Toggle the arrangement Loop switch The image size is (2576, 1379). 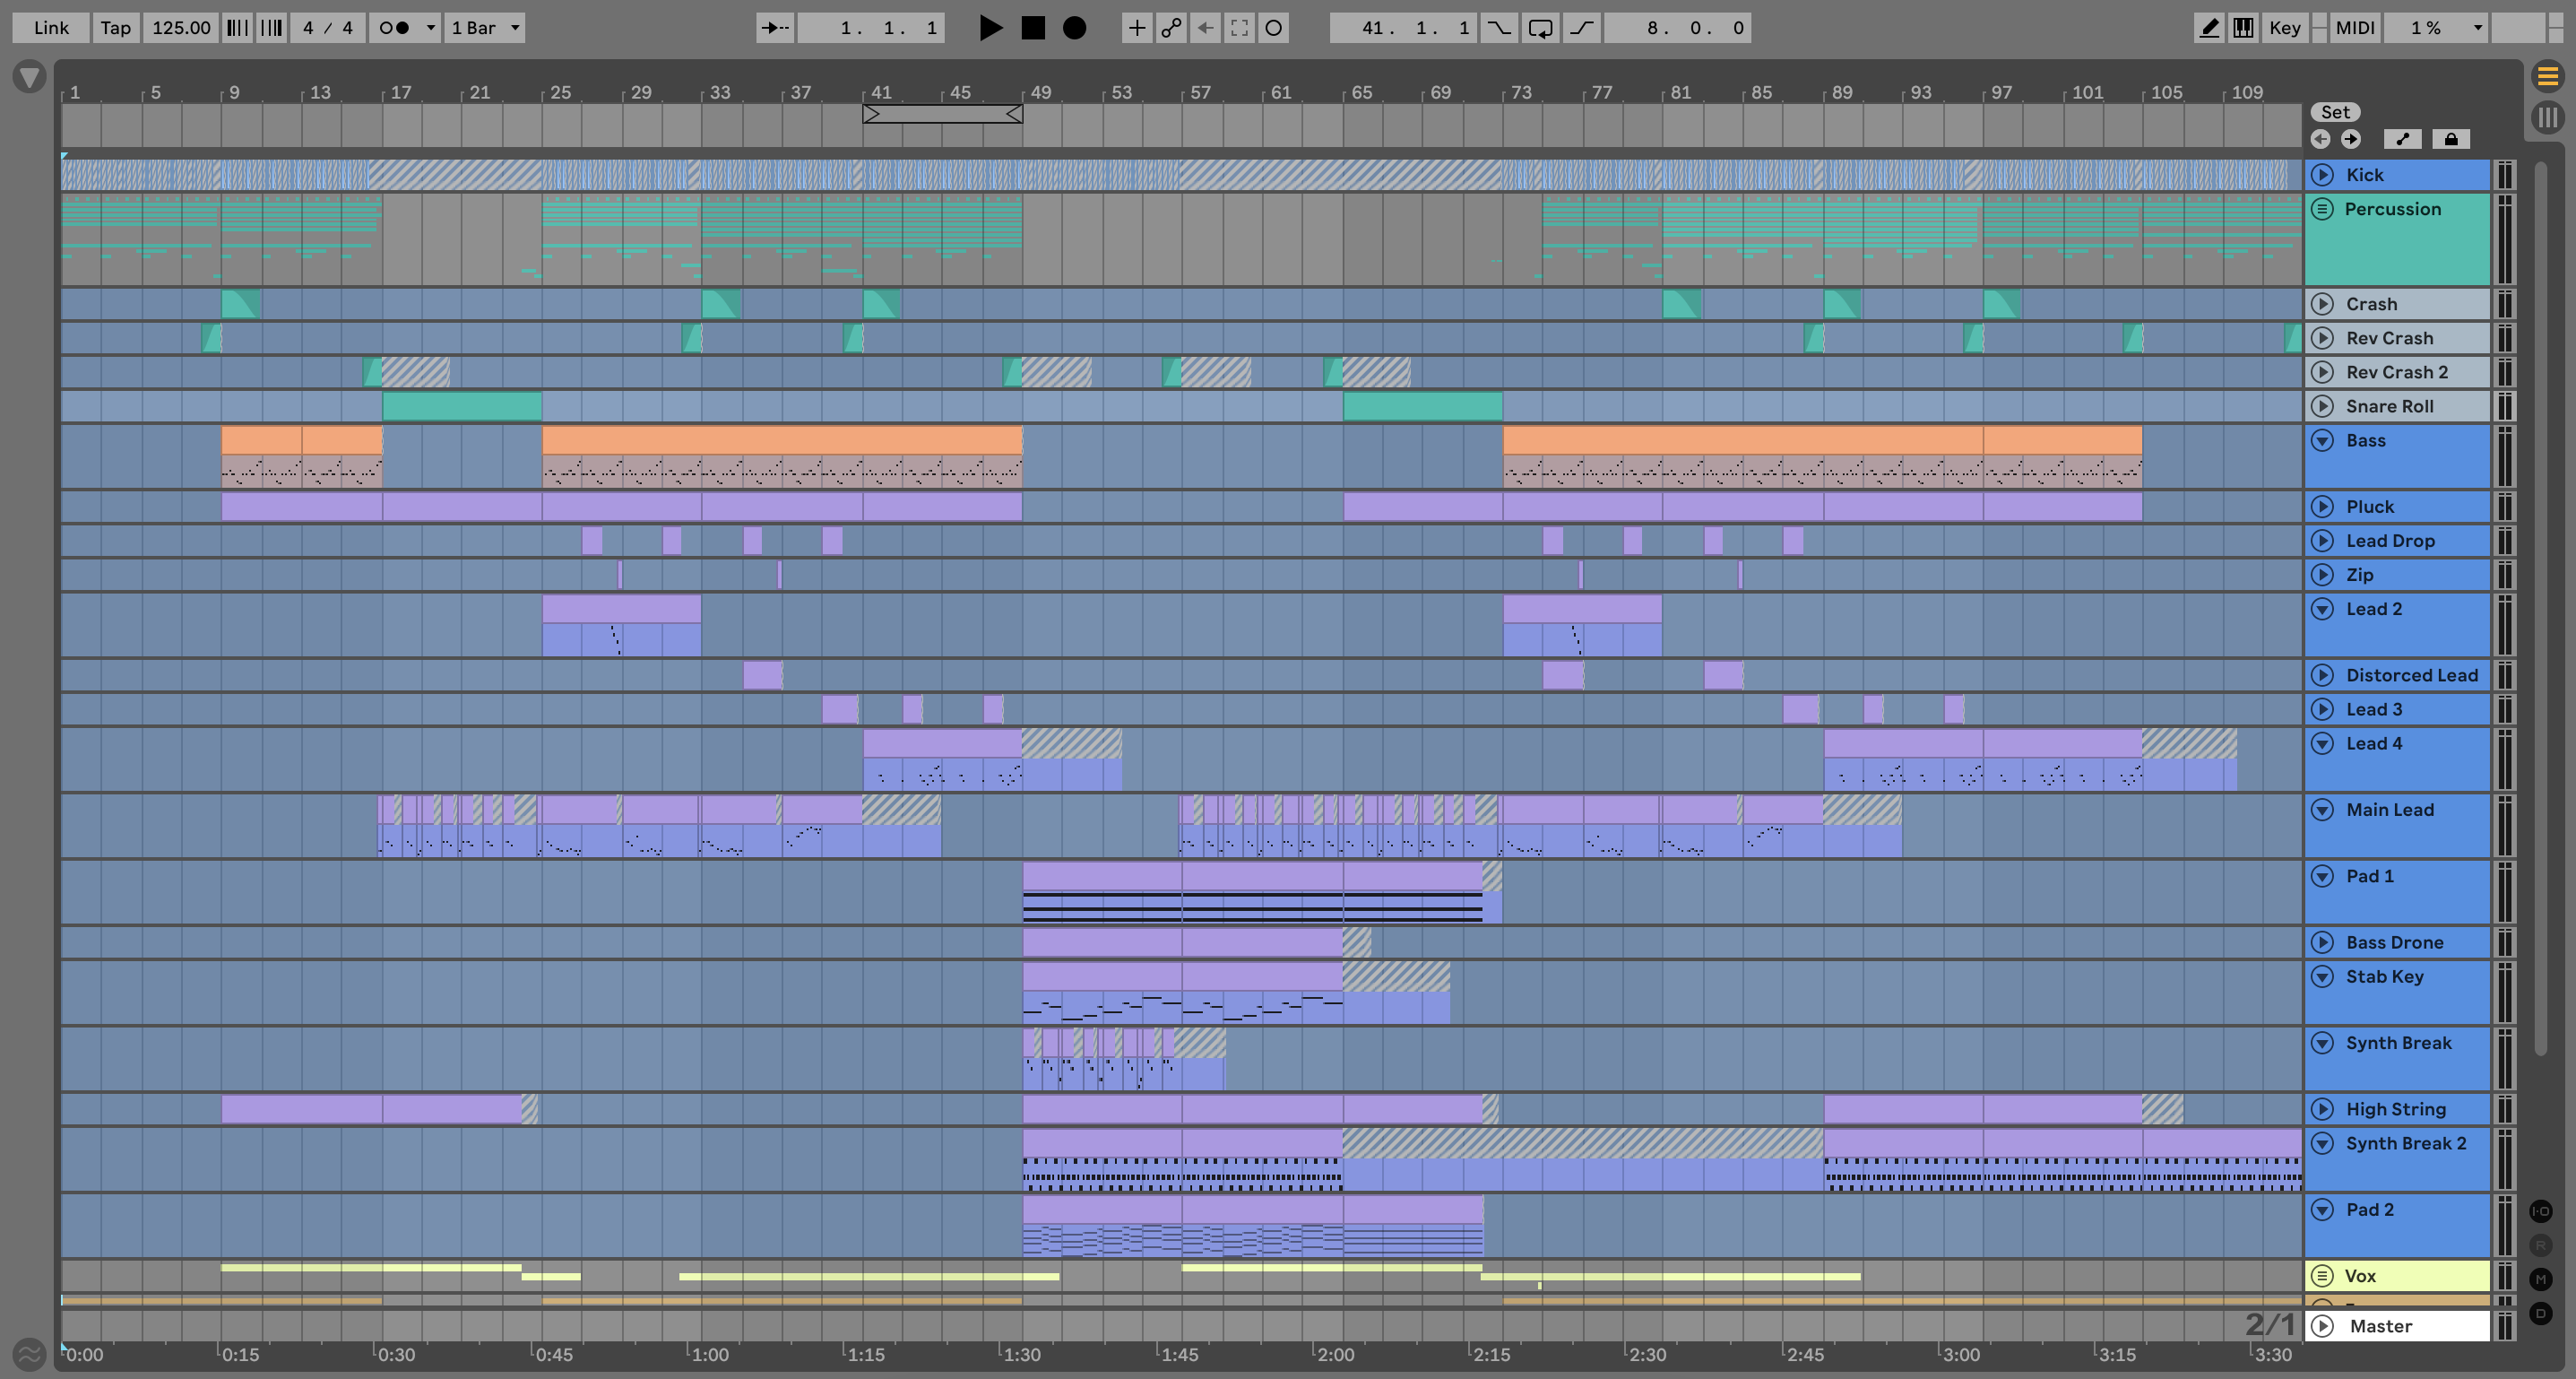(1540, 28)
